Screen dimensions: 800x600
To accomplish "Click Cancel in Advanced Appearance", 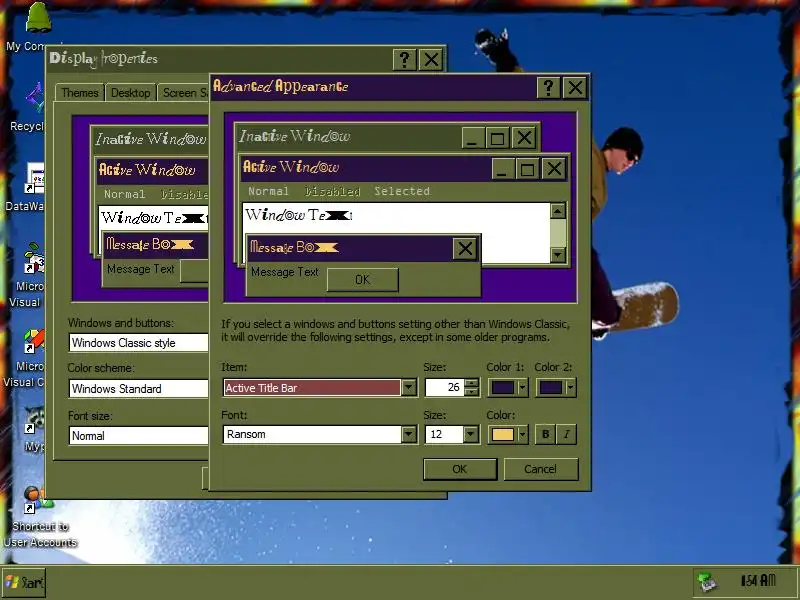I will coord(541,469).
